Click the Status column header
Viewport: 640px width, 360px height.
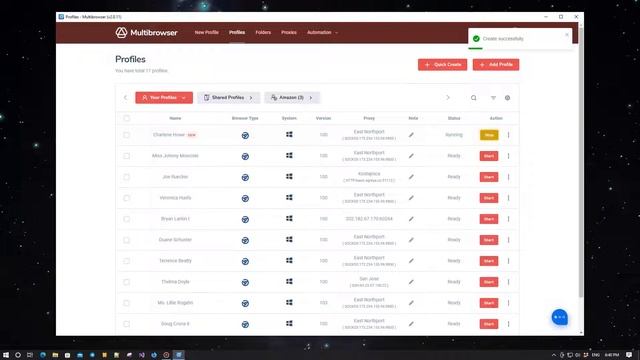(x=454, y=118)
